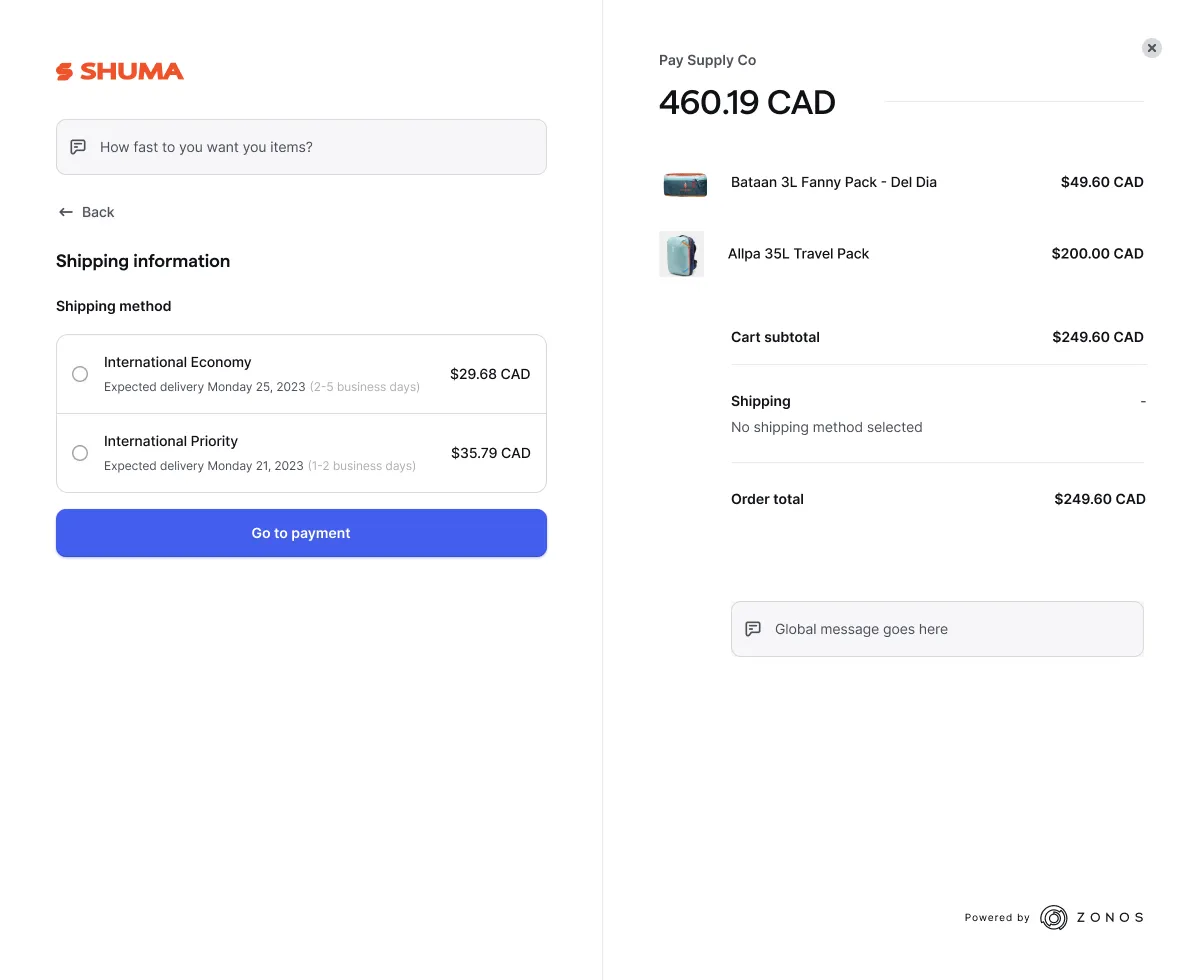Click the Zonos logo icon
Screen dimensions: 1200x980
pyautogui.click(x=1053, y=917)
